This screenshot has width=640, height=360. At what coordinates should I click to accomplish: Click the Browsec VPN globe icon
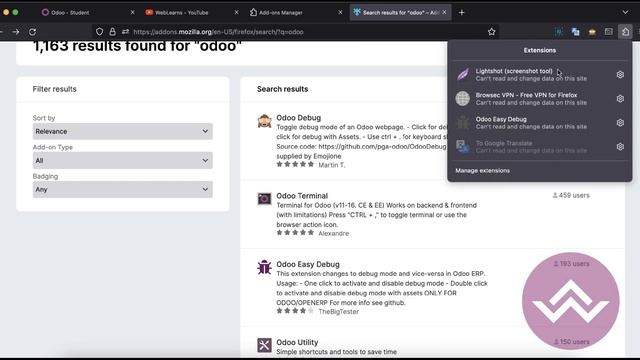pyautogui.click(x=463, y=99)
